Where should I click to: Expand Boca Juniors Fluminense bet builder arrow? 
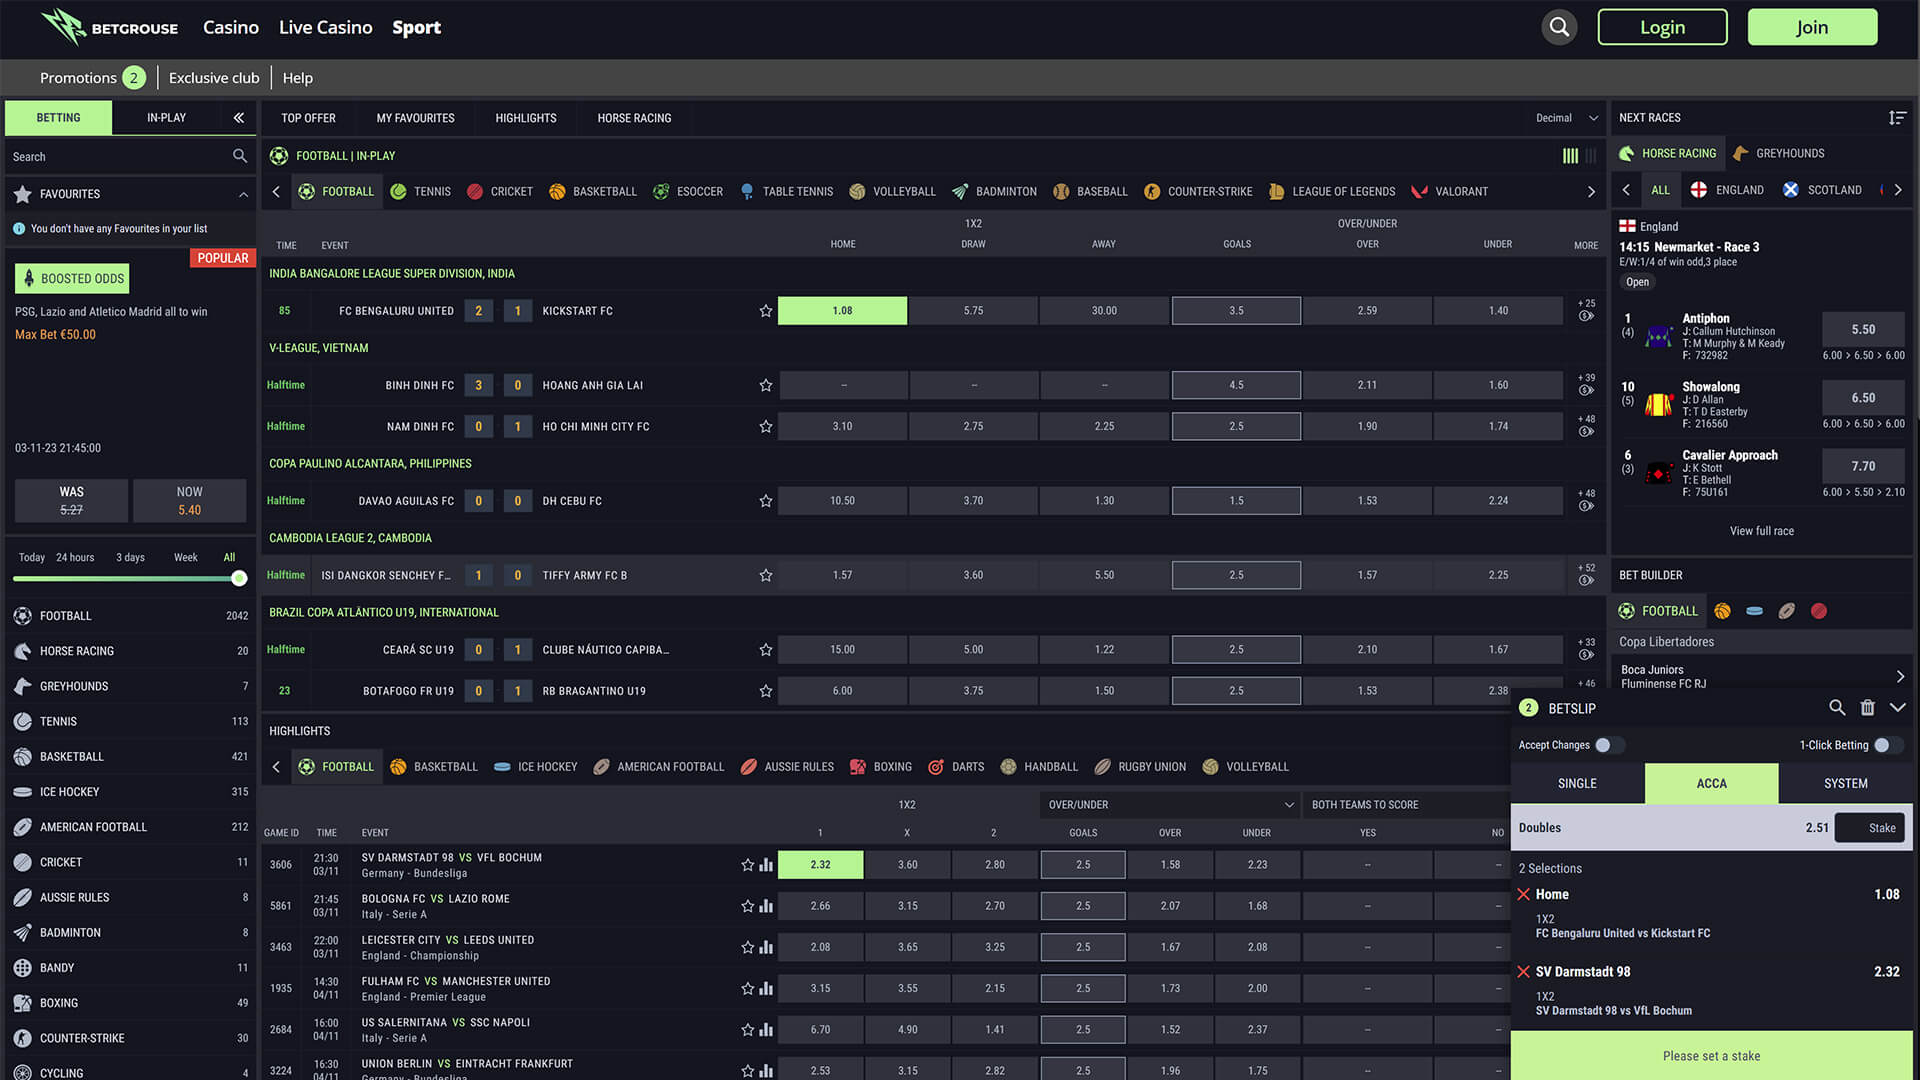[1900, 677]
